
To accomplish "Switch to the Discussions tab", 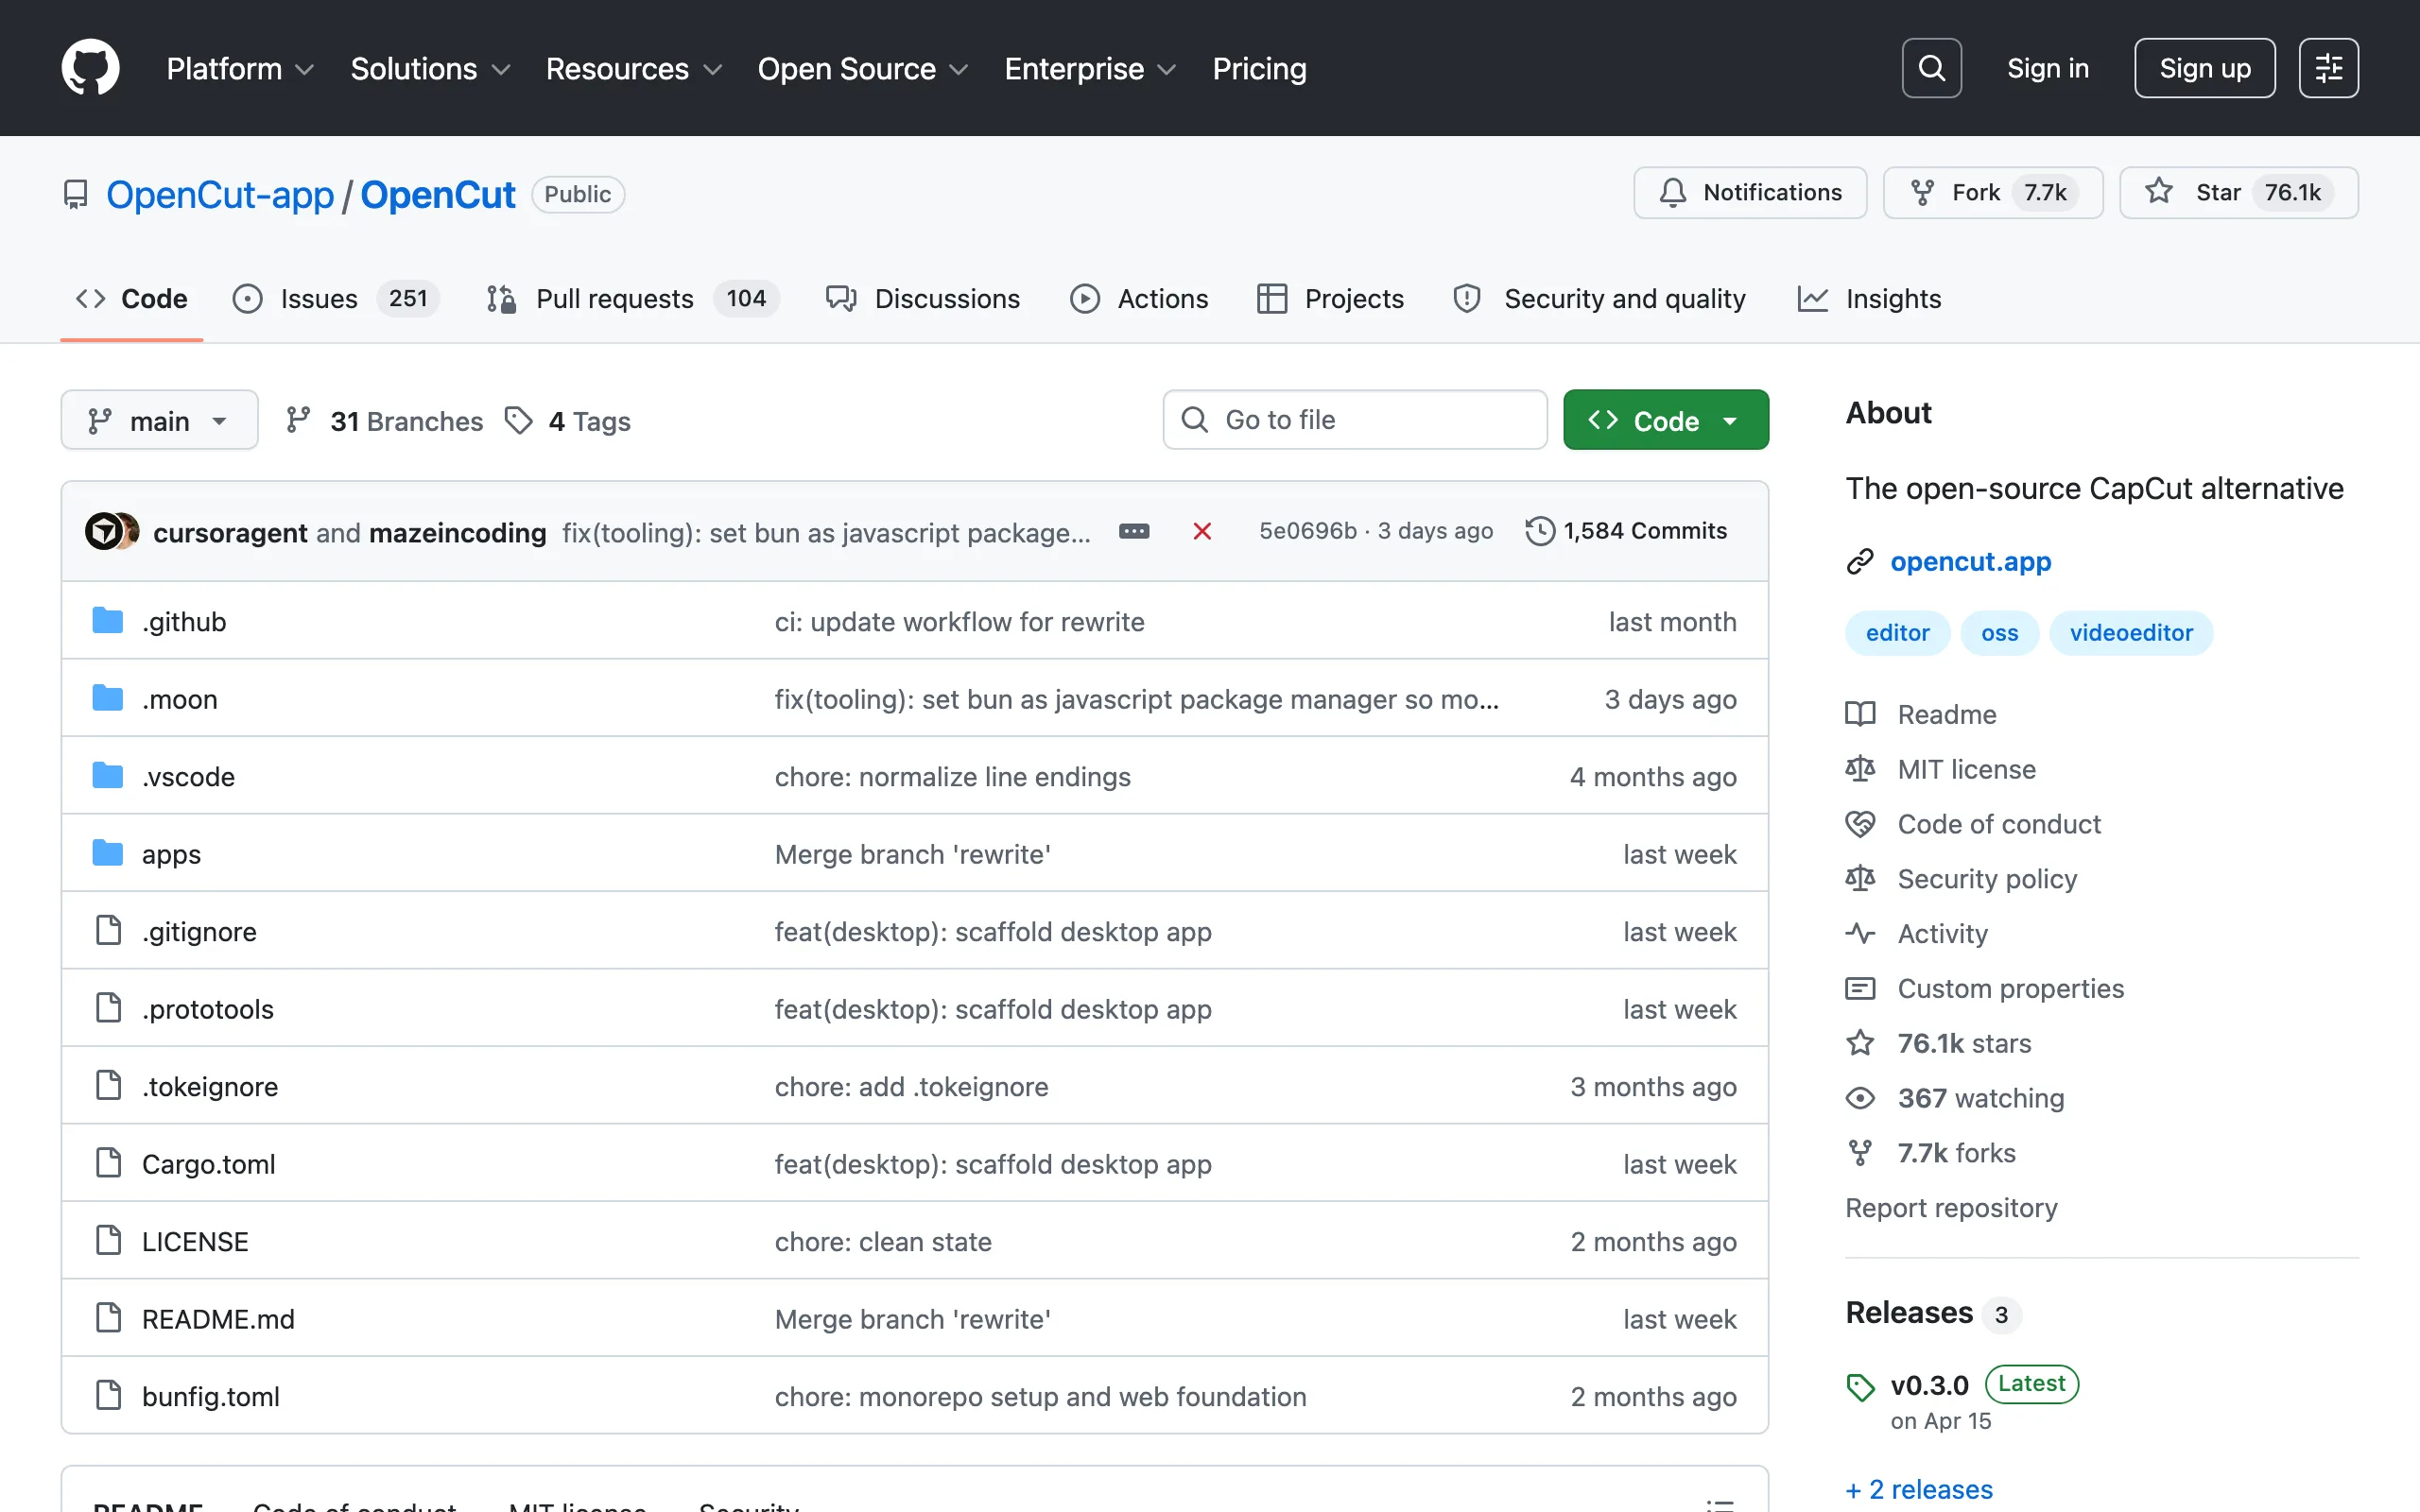I will (x=922, y=299).
